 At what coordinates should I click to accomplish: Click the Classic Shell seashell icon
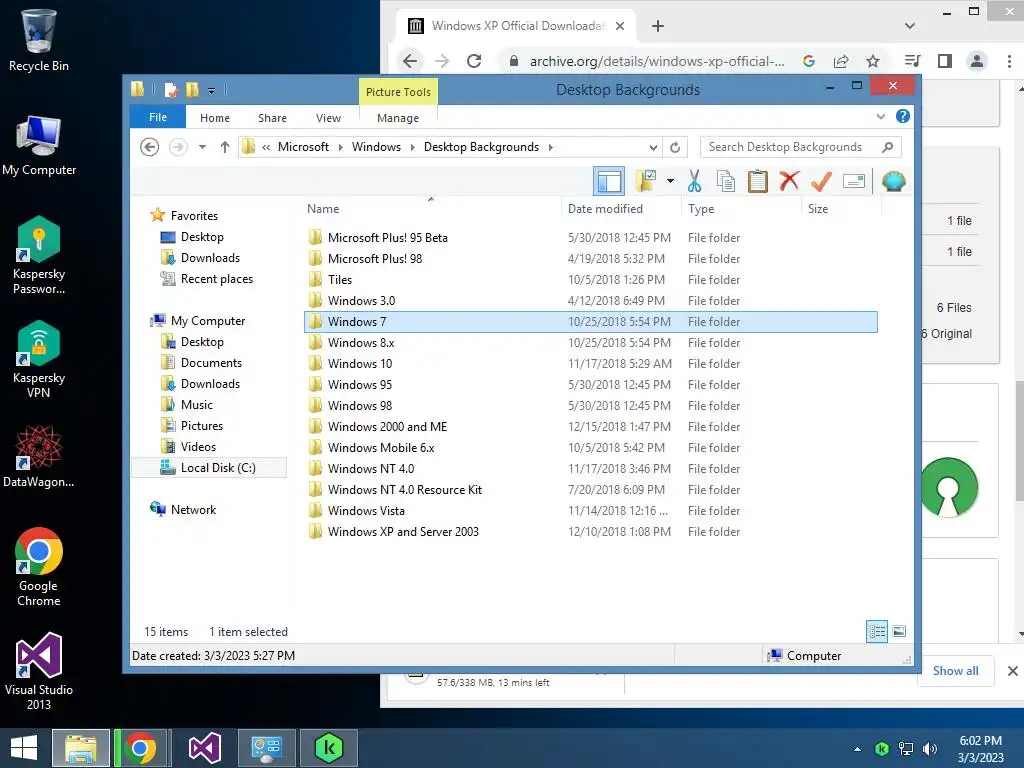pyautogui.click(x=893, y=181)
